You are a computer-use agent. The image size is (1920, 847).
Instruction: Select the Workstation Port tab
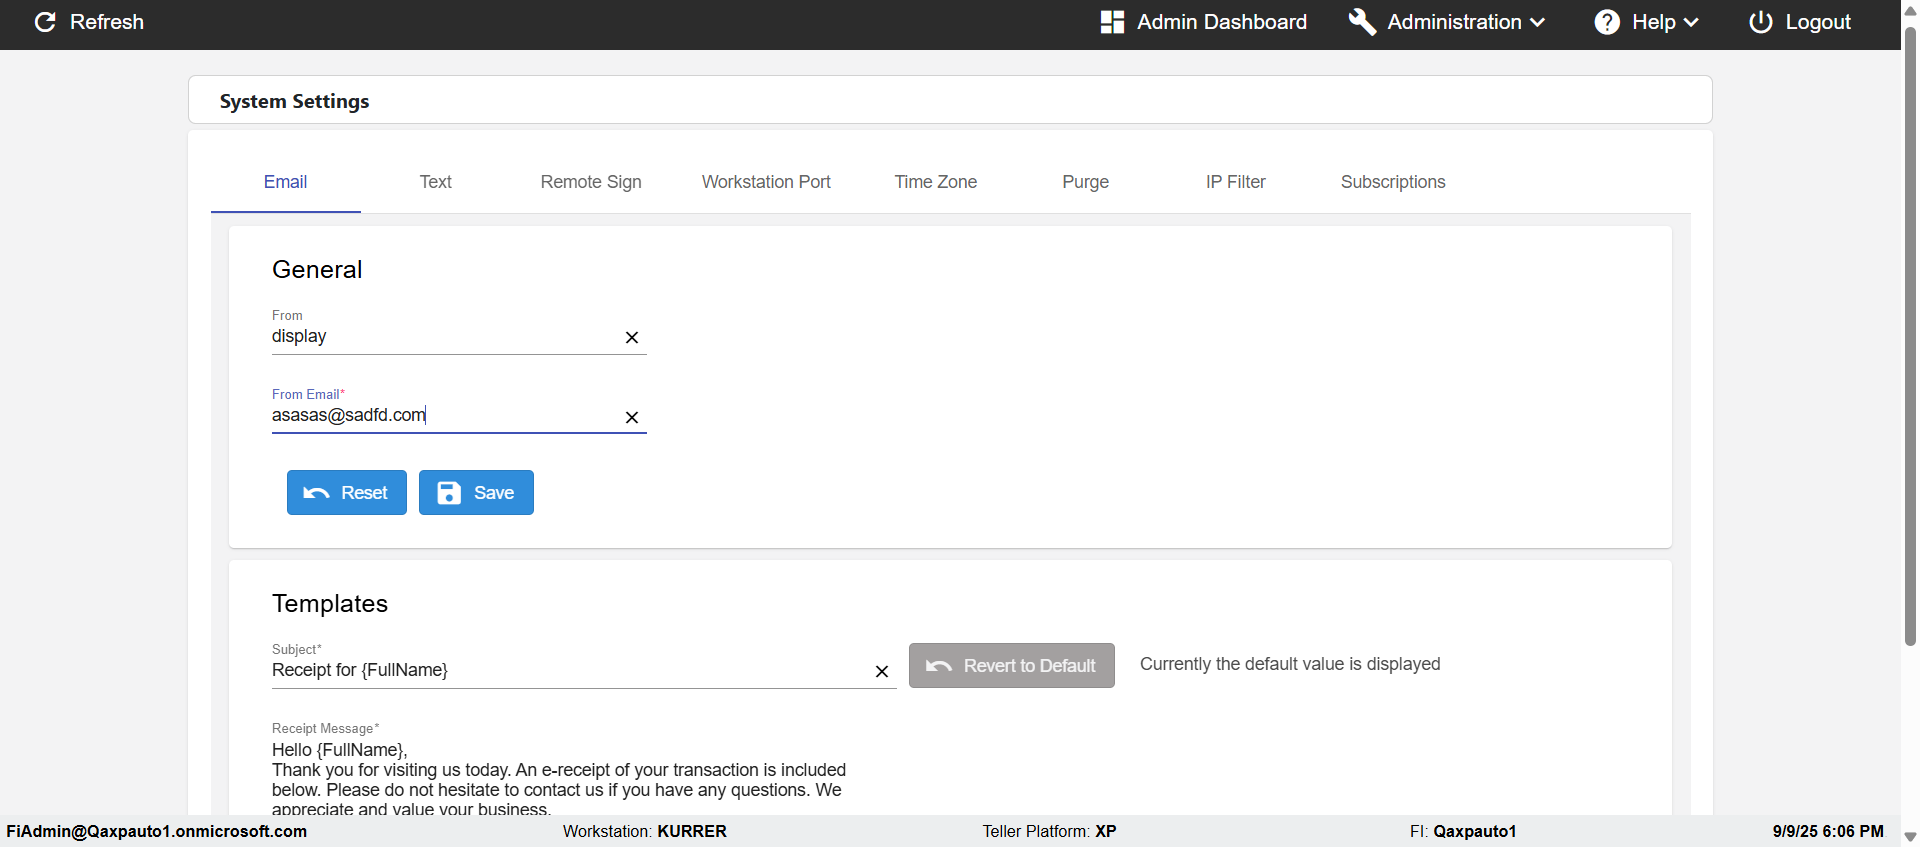[x=766, y=182]
